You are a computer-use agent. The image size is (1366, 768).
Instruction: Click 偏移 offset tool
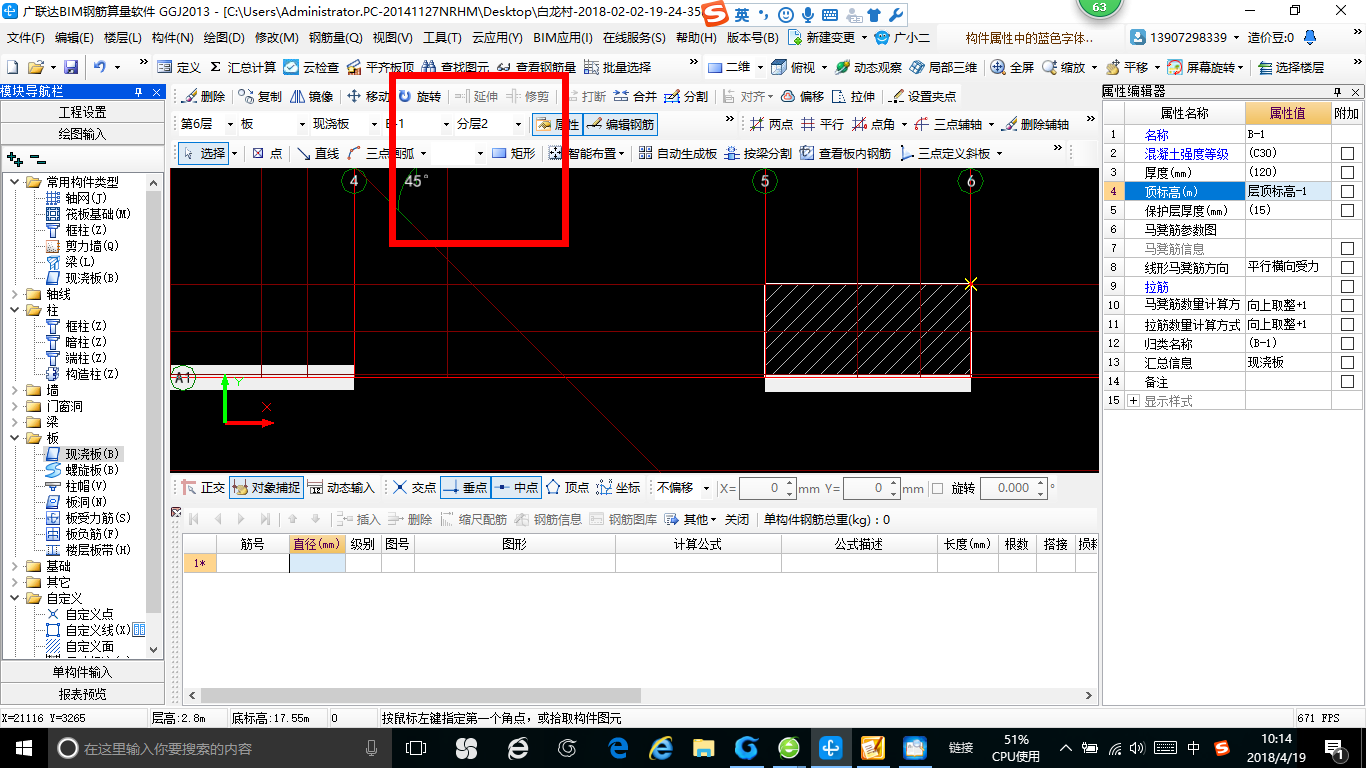coord(802,96)
